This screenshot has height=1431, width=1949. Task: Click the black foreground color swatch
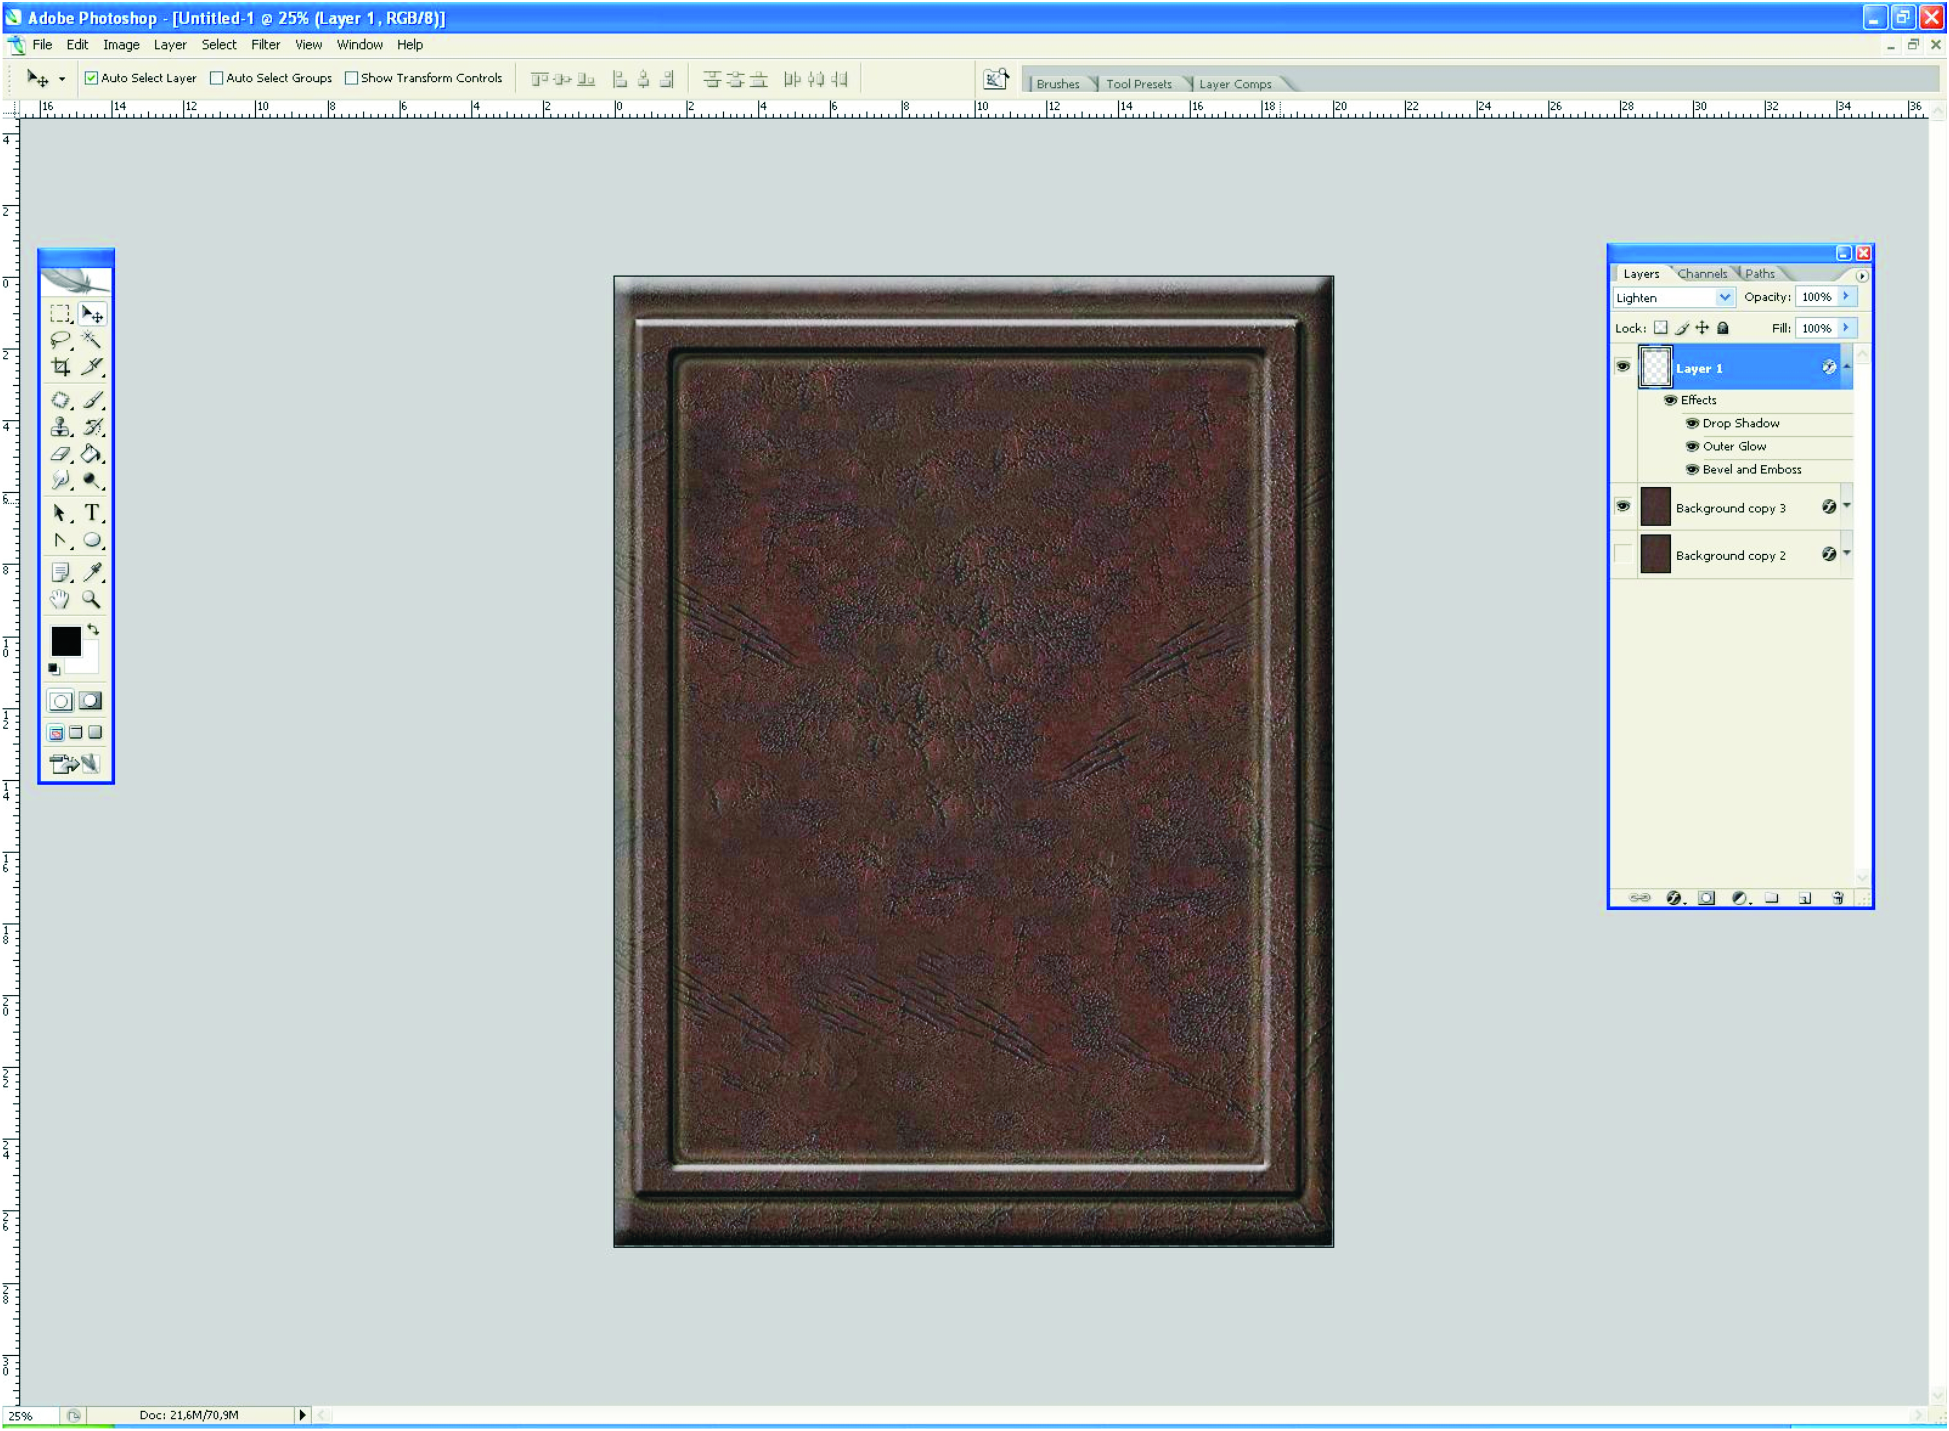tap(65, 641)
